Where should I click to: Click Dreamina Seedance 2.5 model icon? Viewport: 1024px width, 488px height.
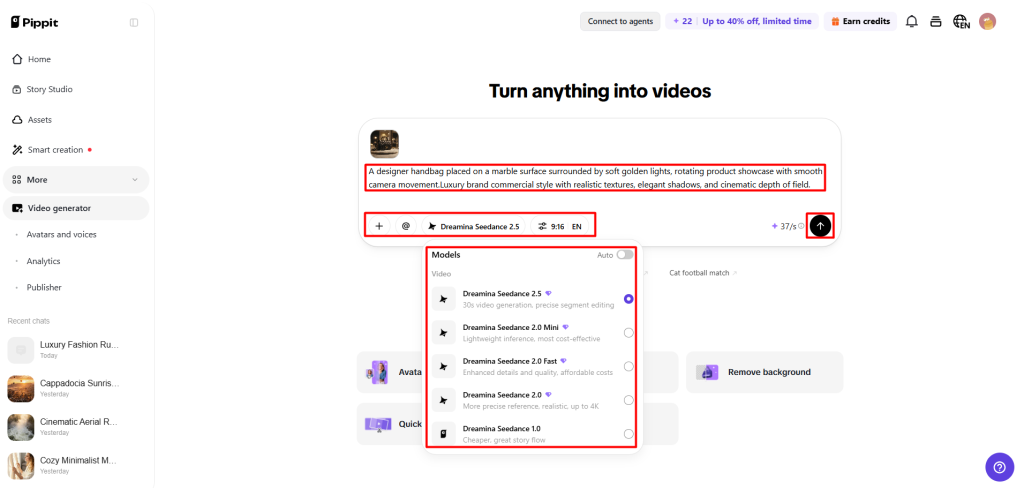(443, 299)
